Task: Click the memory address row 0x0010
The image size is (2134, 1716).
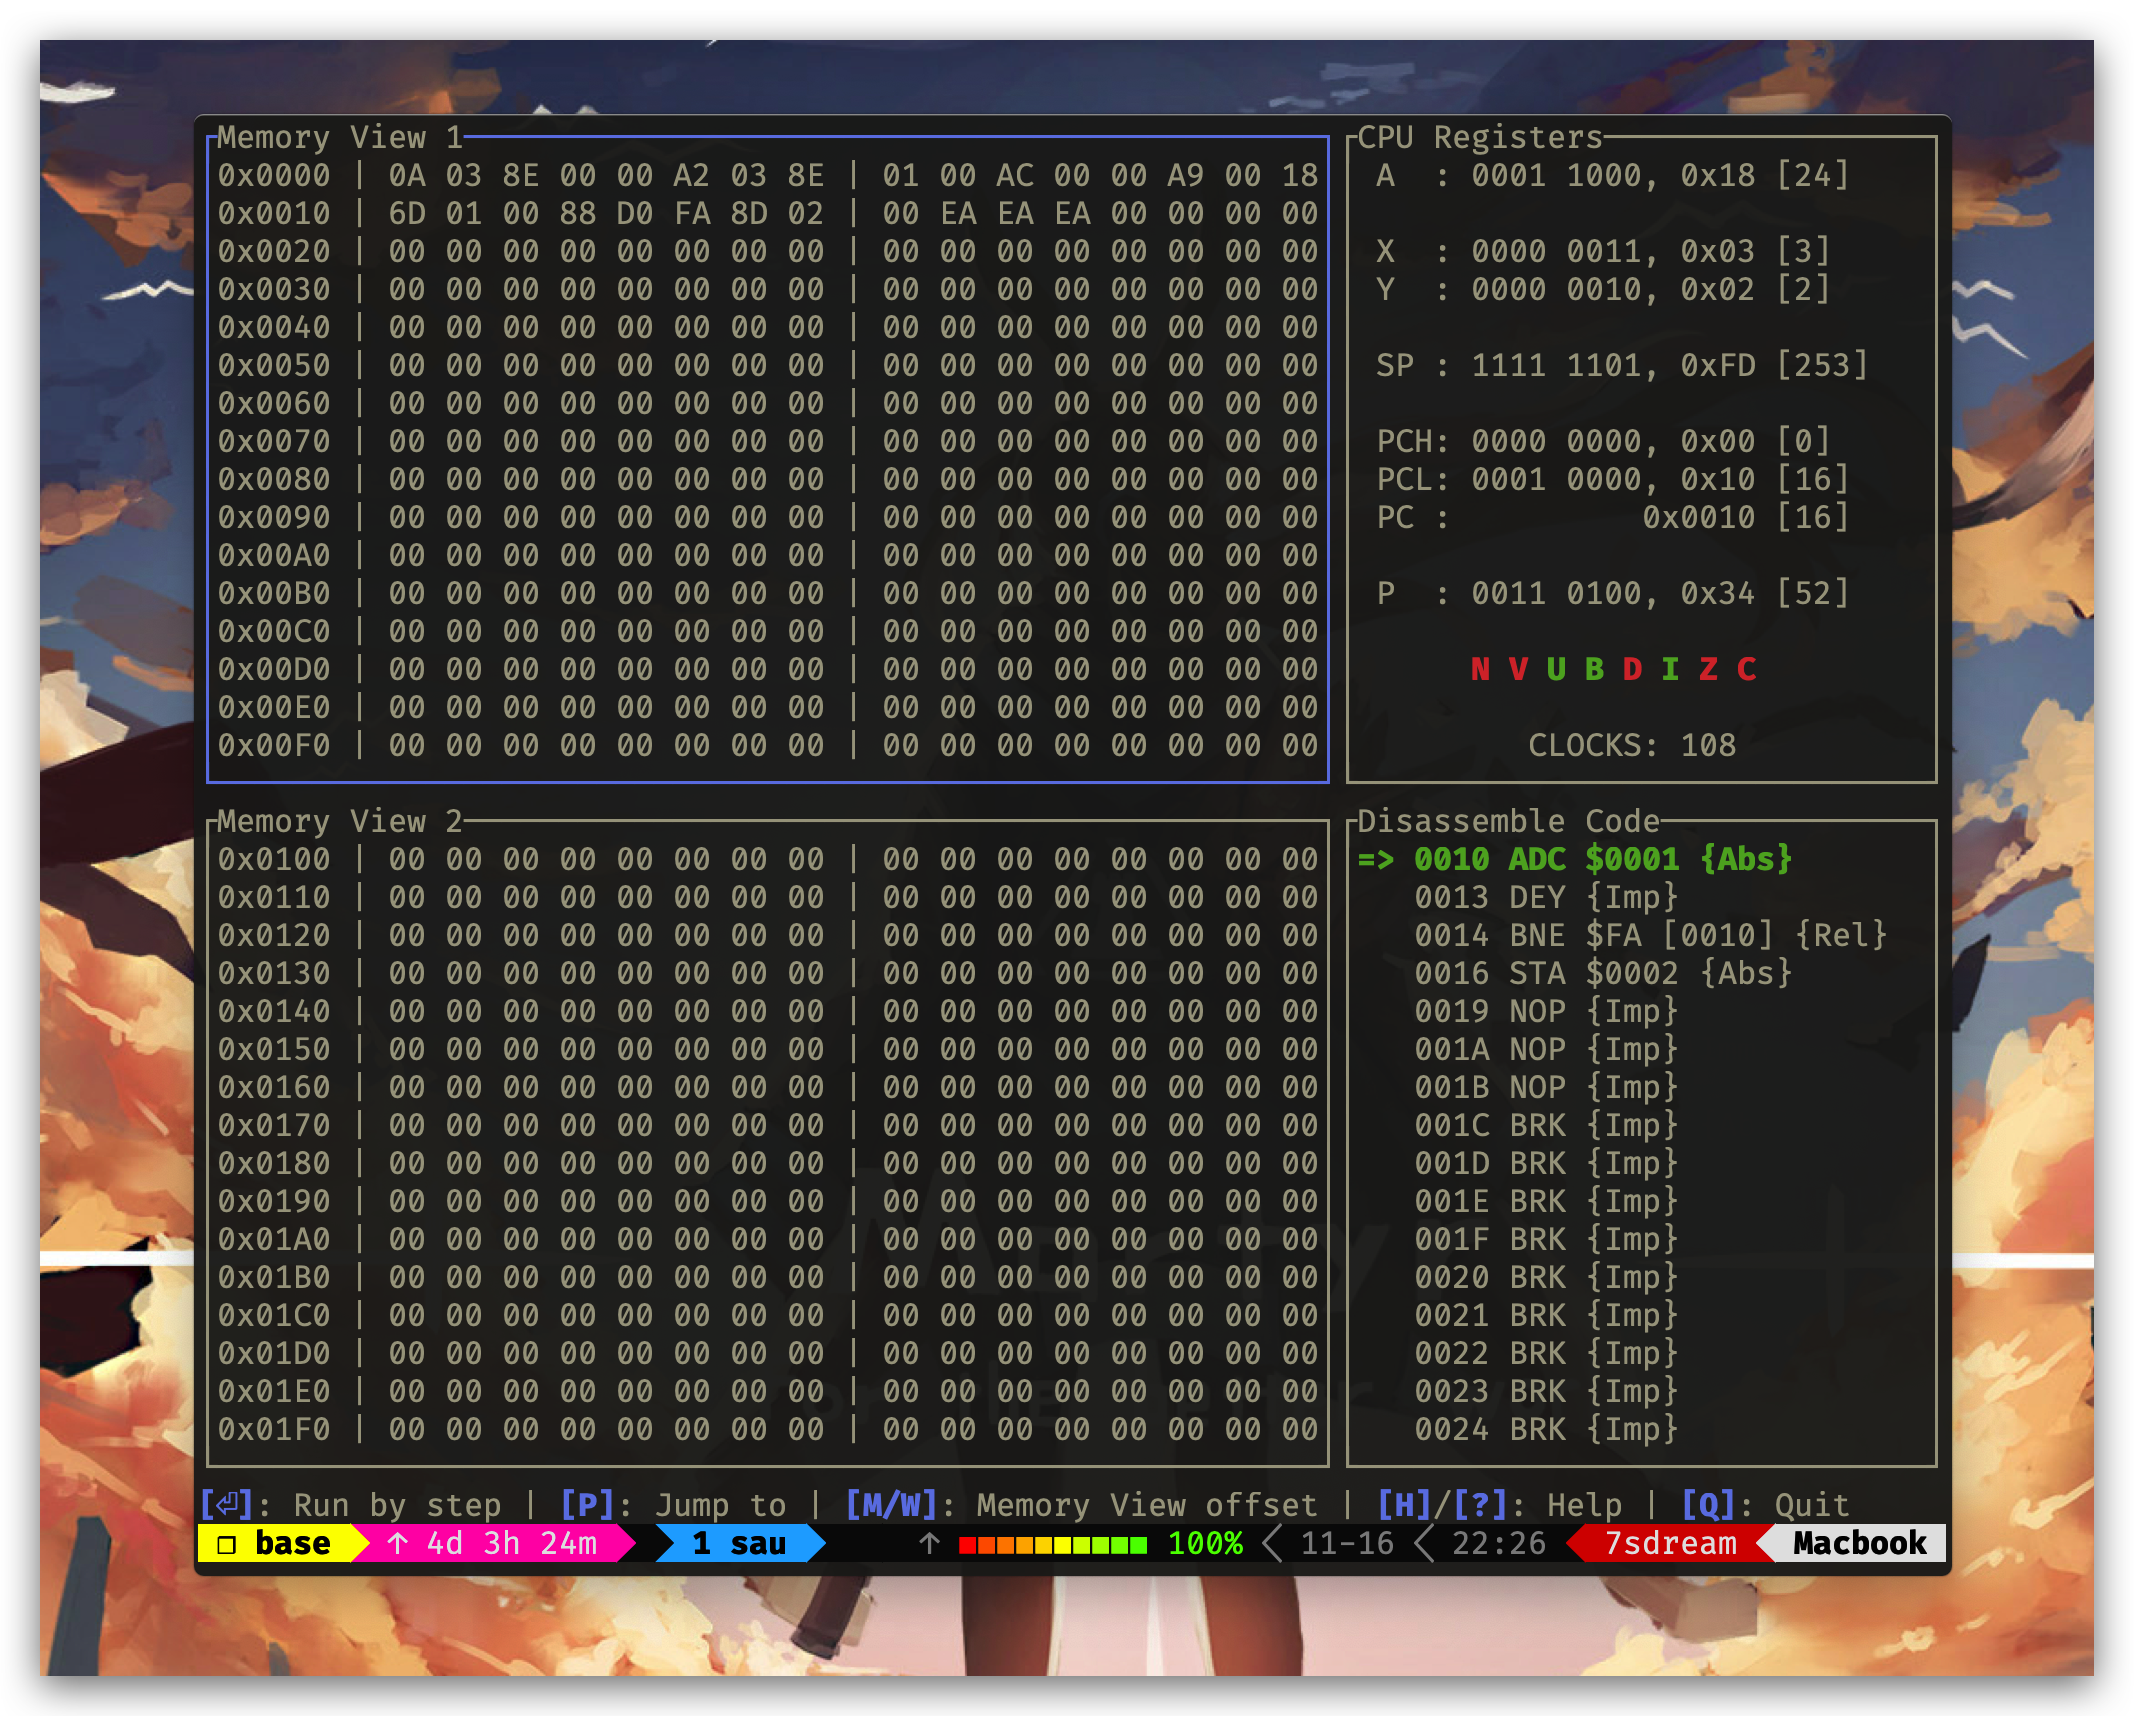Action: tap(768, 213)
